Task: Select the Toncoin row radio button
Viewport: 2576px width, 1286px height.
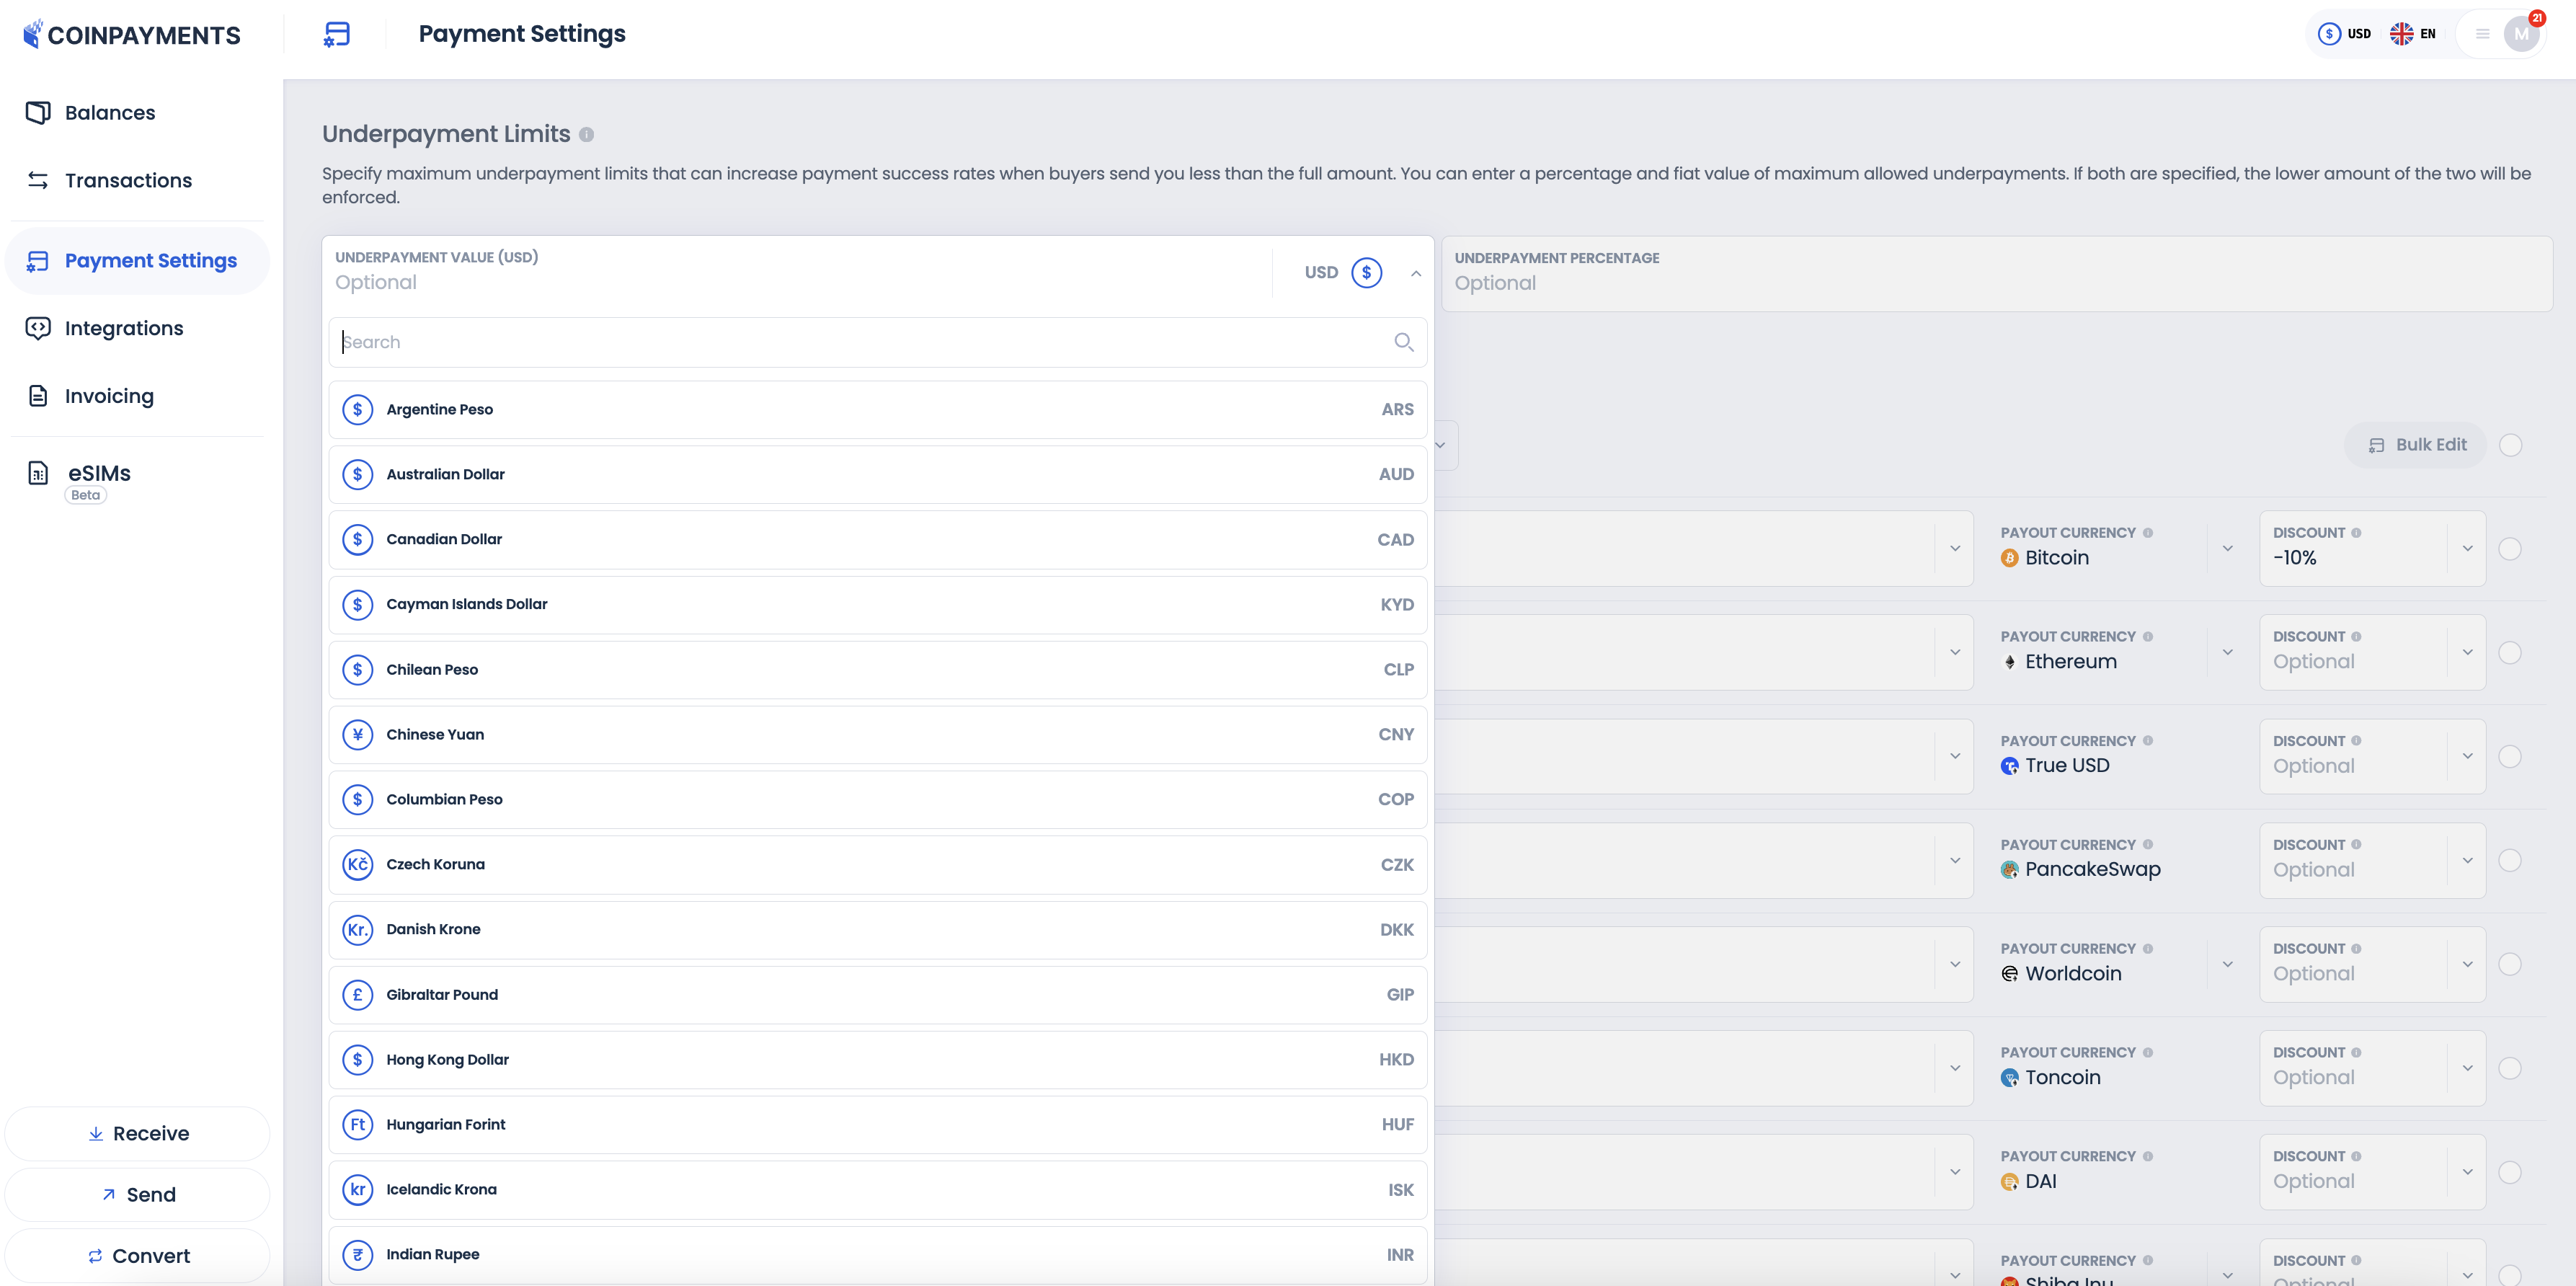Action: (2509, 1068)
